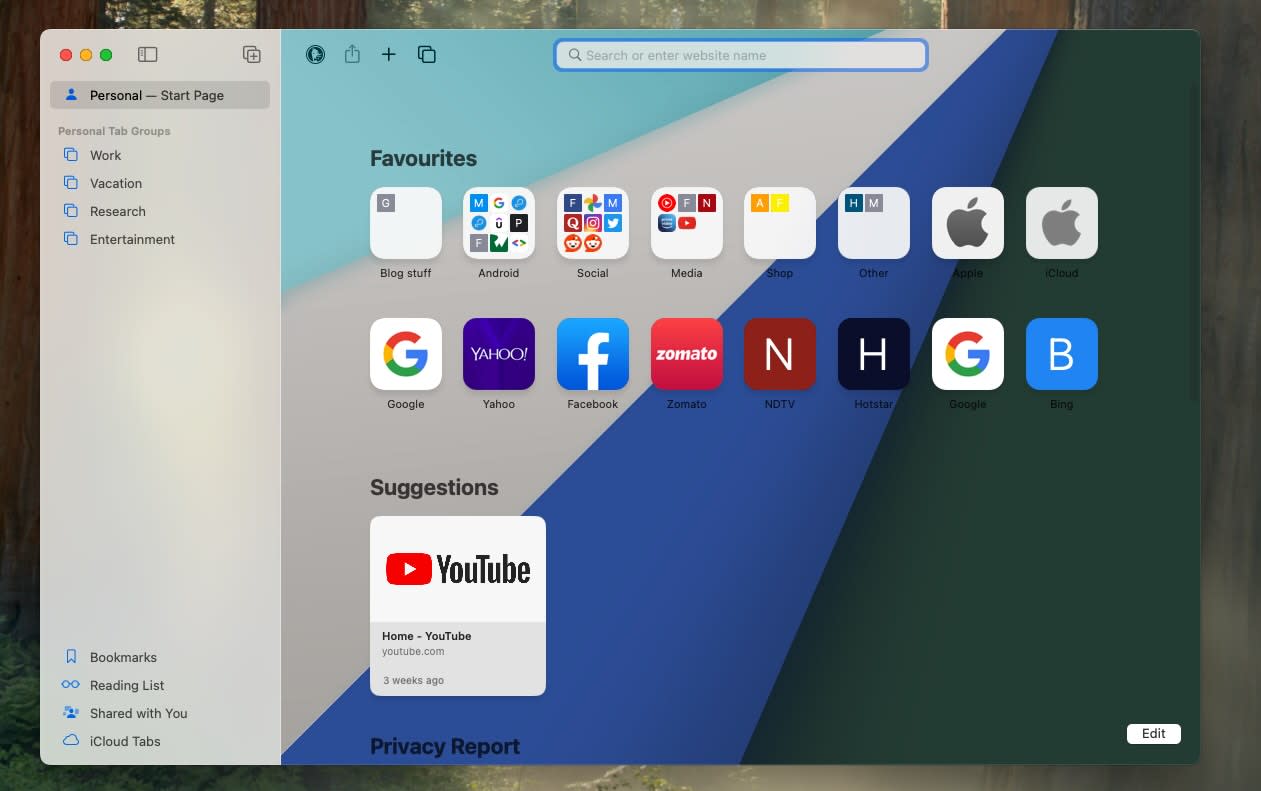Open the Blog stuff favourites folder
This screenshot has width=1261, height=791.
pyautogui.click(x=406, y=223)
